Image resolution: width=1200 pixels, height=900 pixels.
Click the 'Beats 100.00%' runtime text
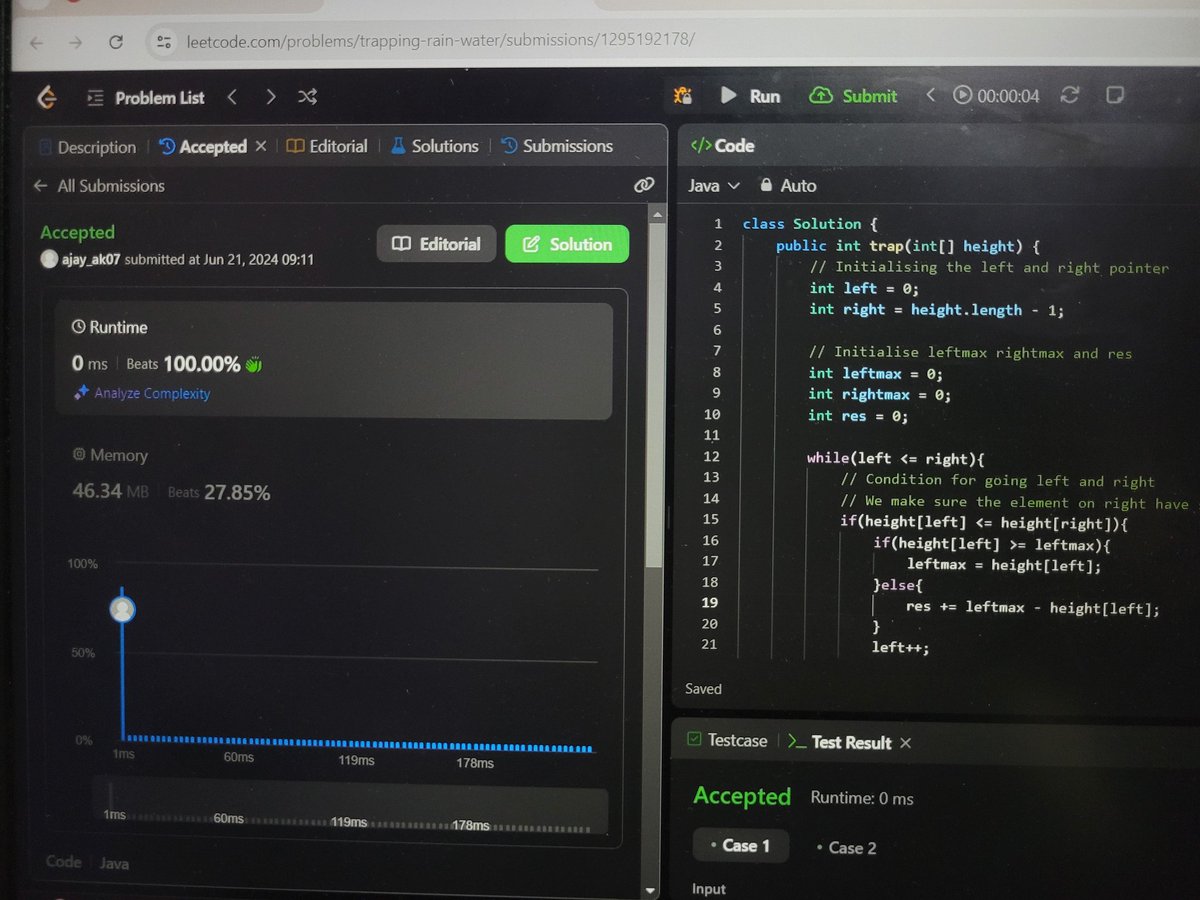tap(183, 365)
